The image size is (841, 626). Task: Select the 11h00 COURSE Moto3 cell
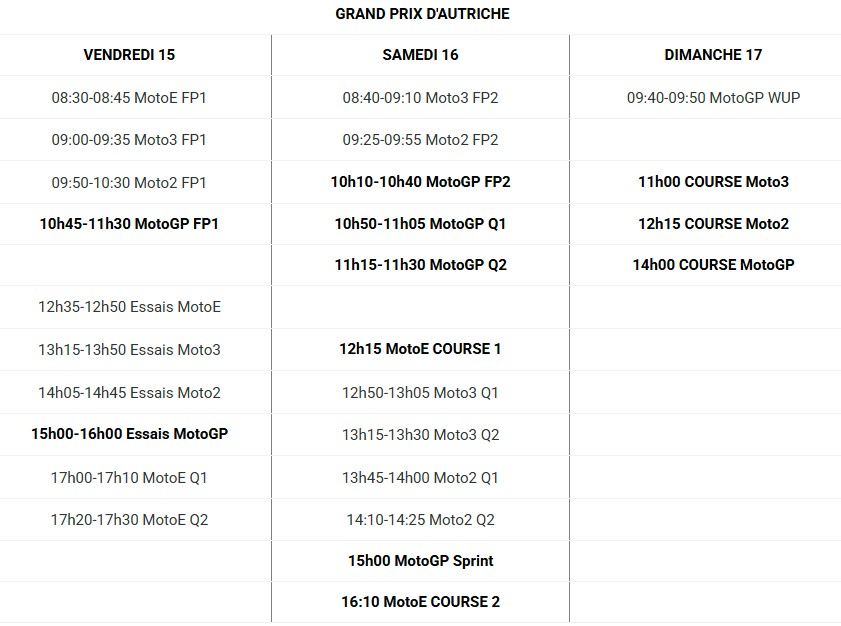(x=713, y=182)
